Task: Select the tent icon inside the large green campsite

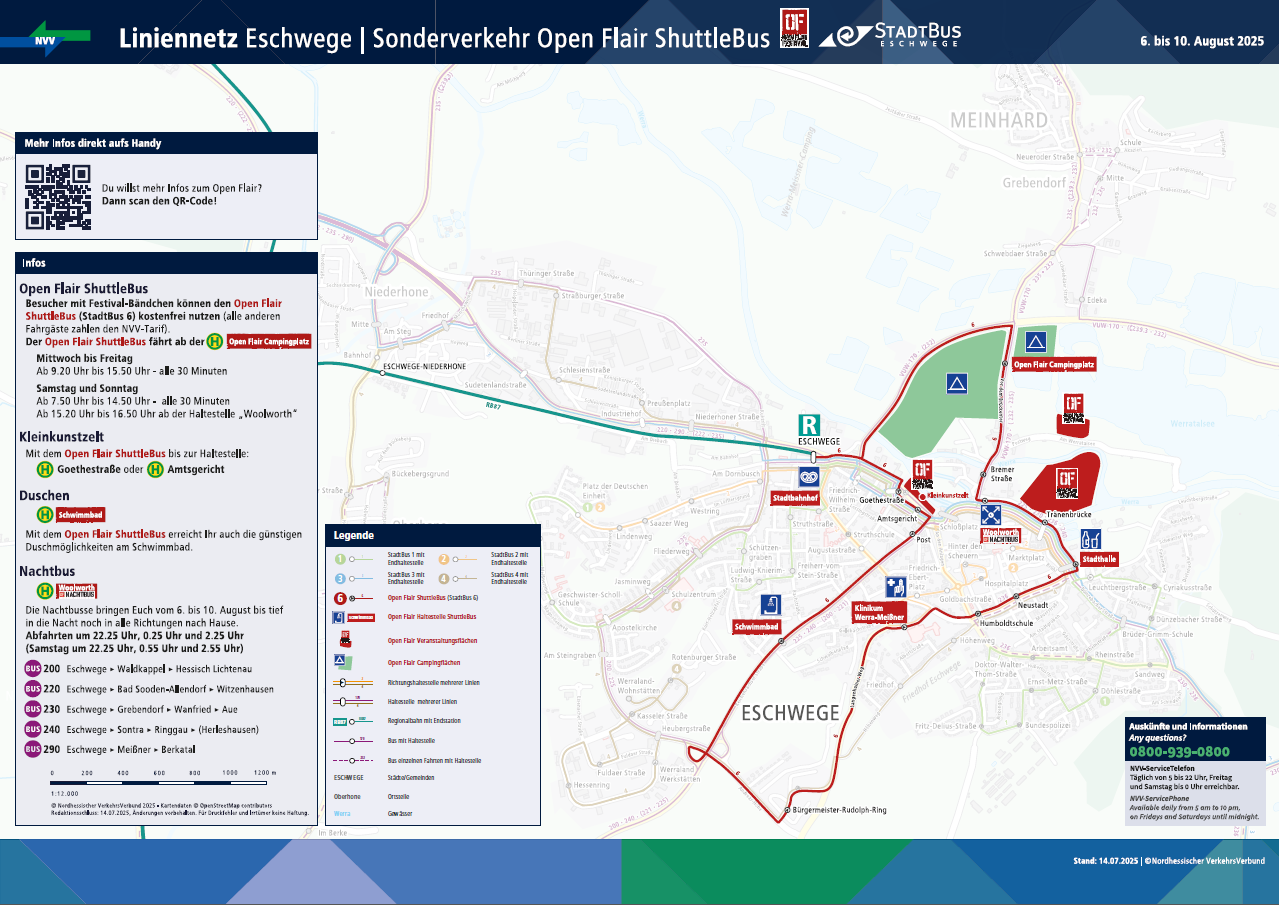Action: point(957,383)
